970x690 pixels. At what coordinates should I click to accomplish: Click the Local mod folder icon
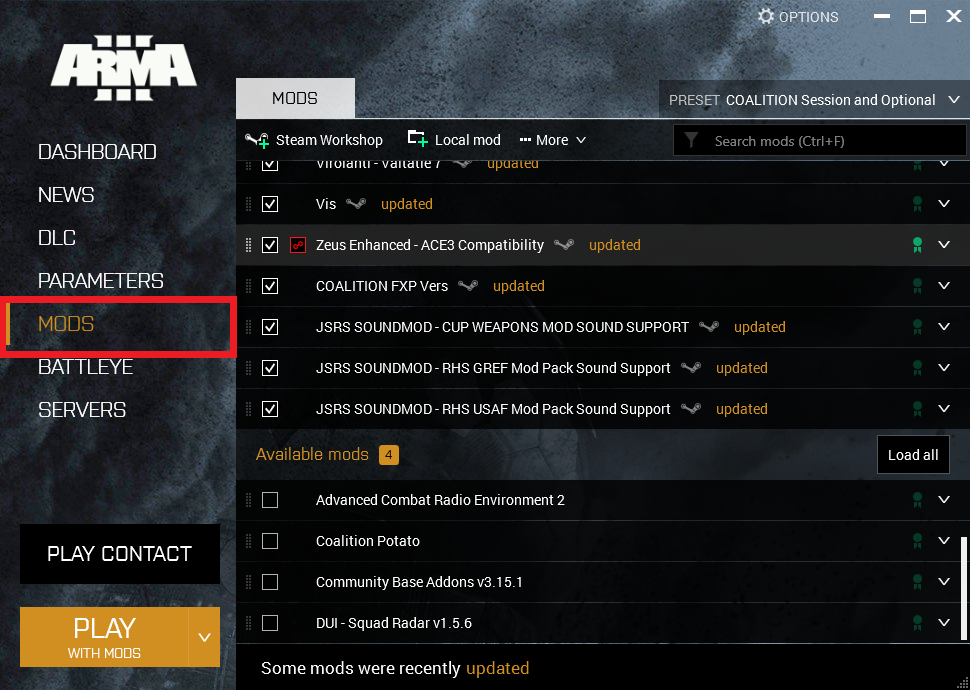point(417,139)
